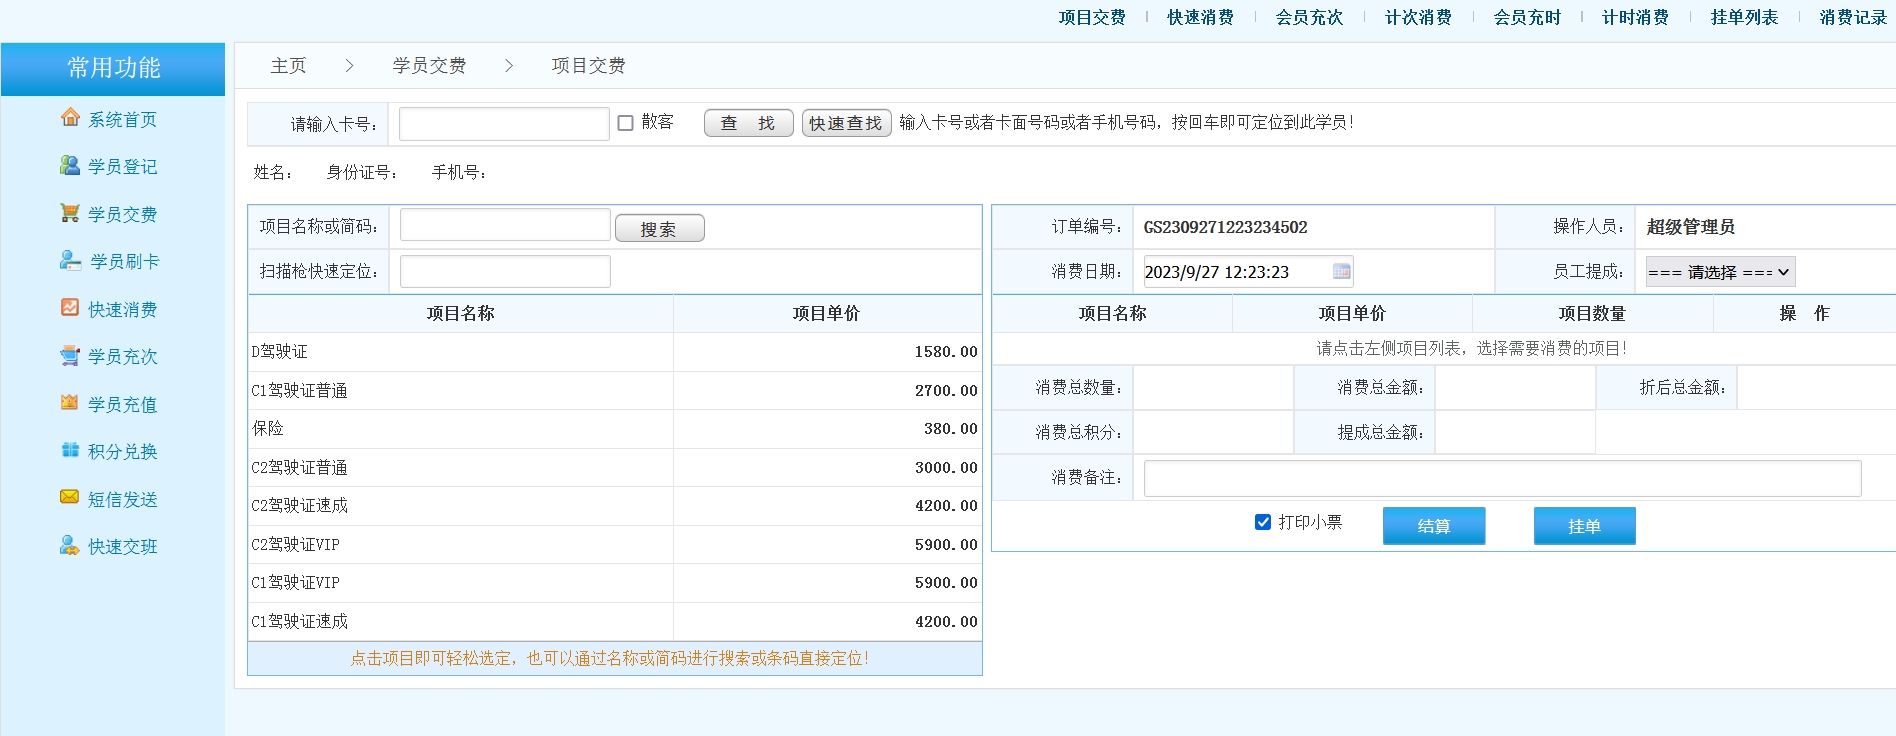The image size is (1896, 736).
Task: Open 系统首页 in the sidebar
Action: 123,120
